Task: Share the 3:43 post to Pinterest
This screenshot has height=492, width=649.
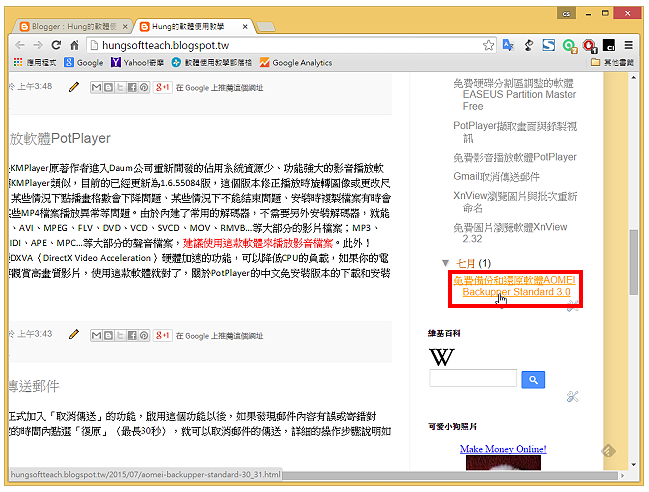Action: coord(144,335)
